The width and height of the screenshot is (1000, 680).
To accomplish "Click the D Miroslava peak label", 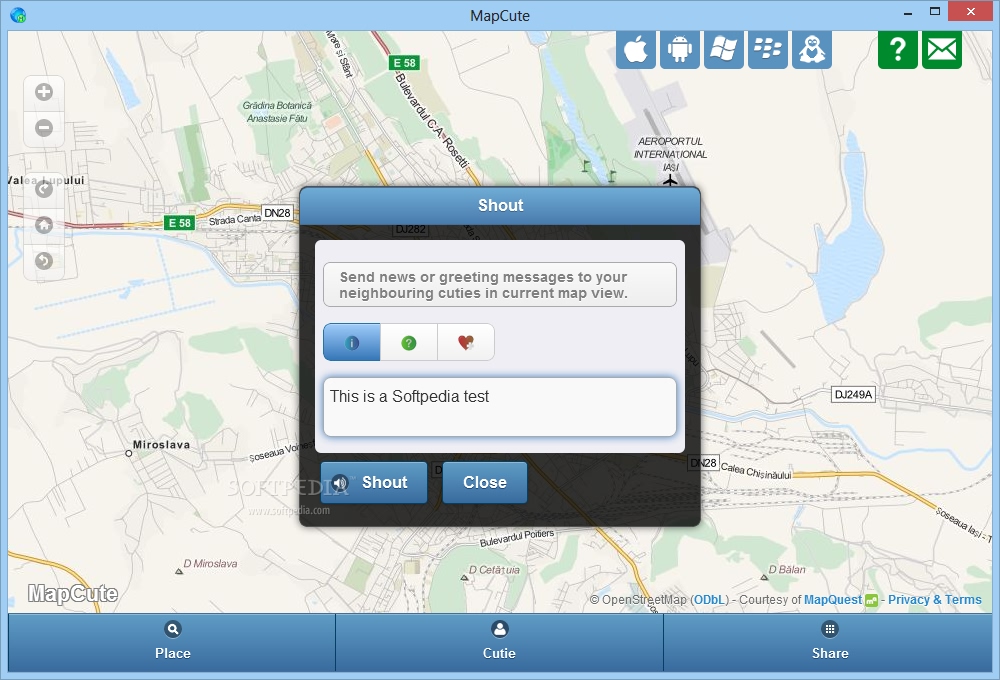I will [210, 564].
